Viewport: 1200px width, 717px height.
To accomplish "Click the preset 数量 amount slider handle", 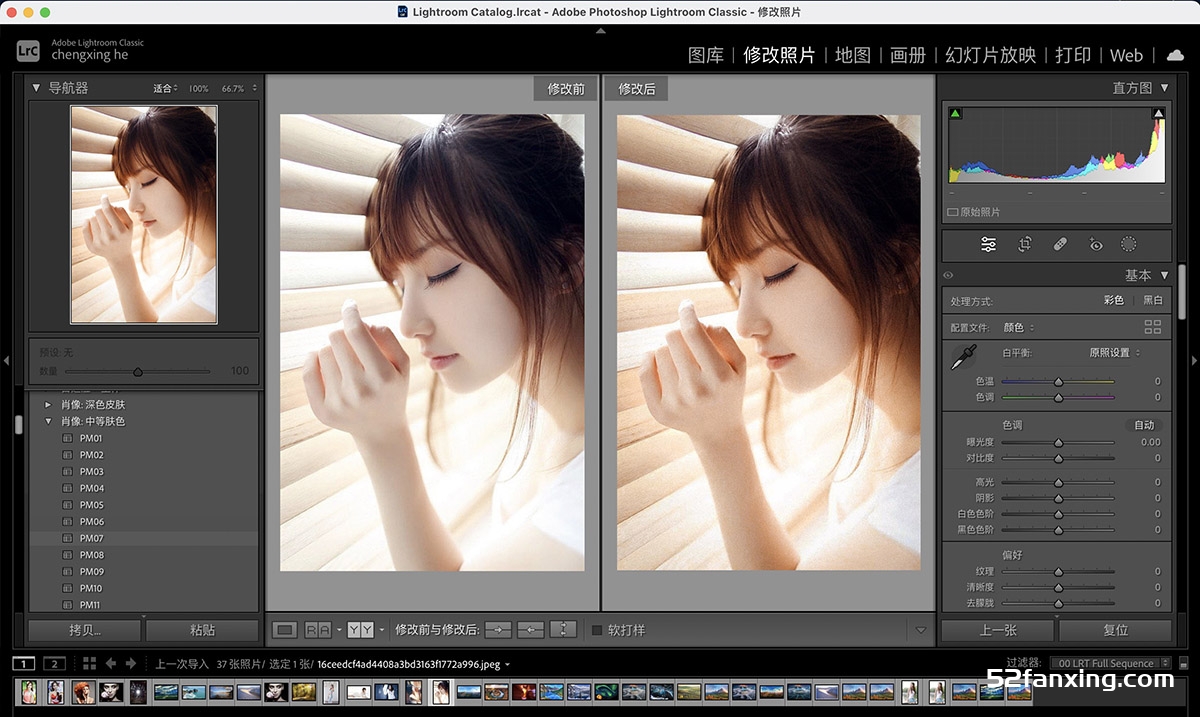I will click(137, 371).
